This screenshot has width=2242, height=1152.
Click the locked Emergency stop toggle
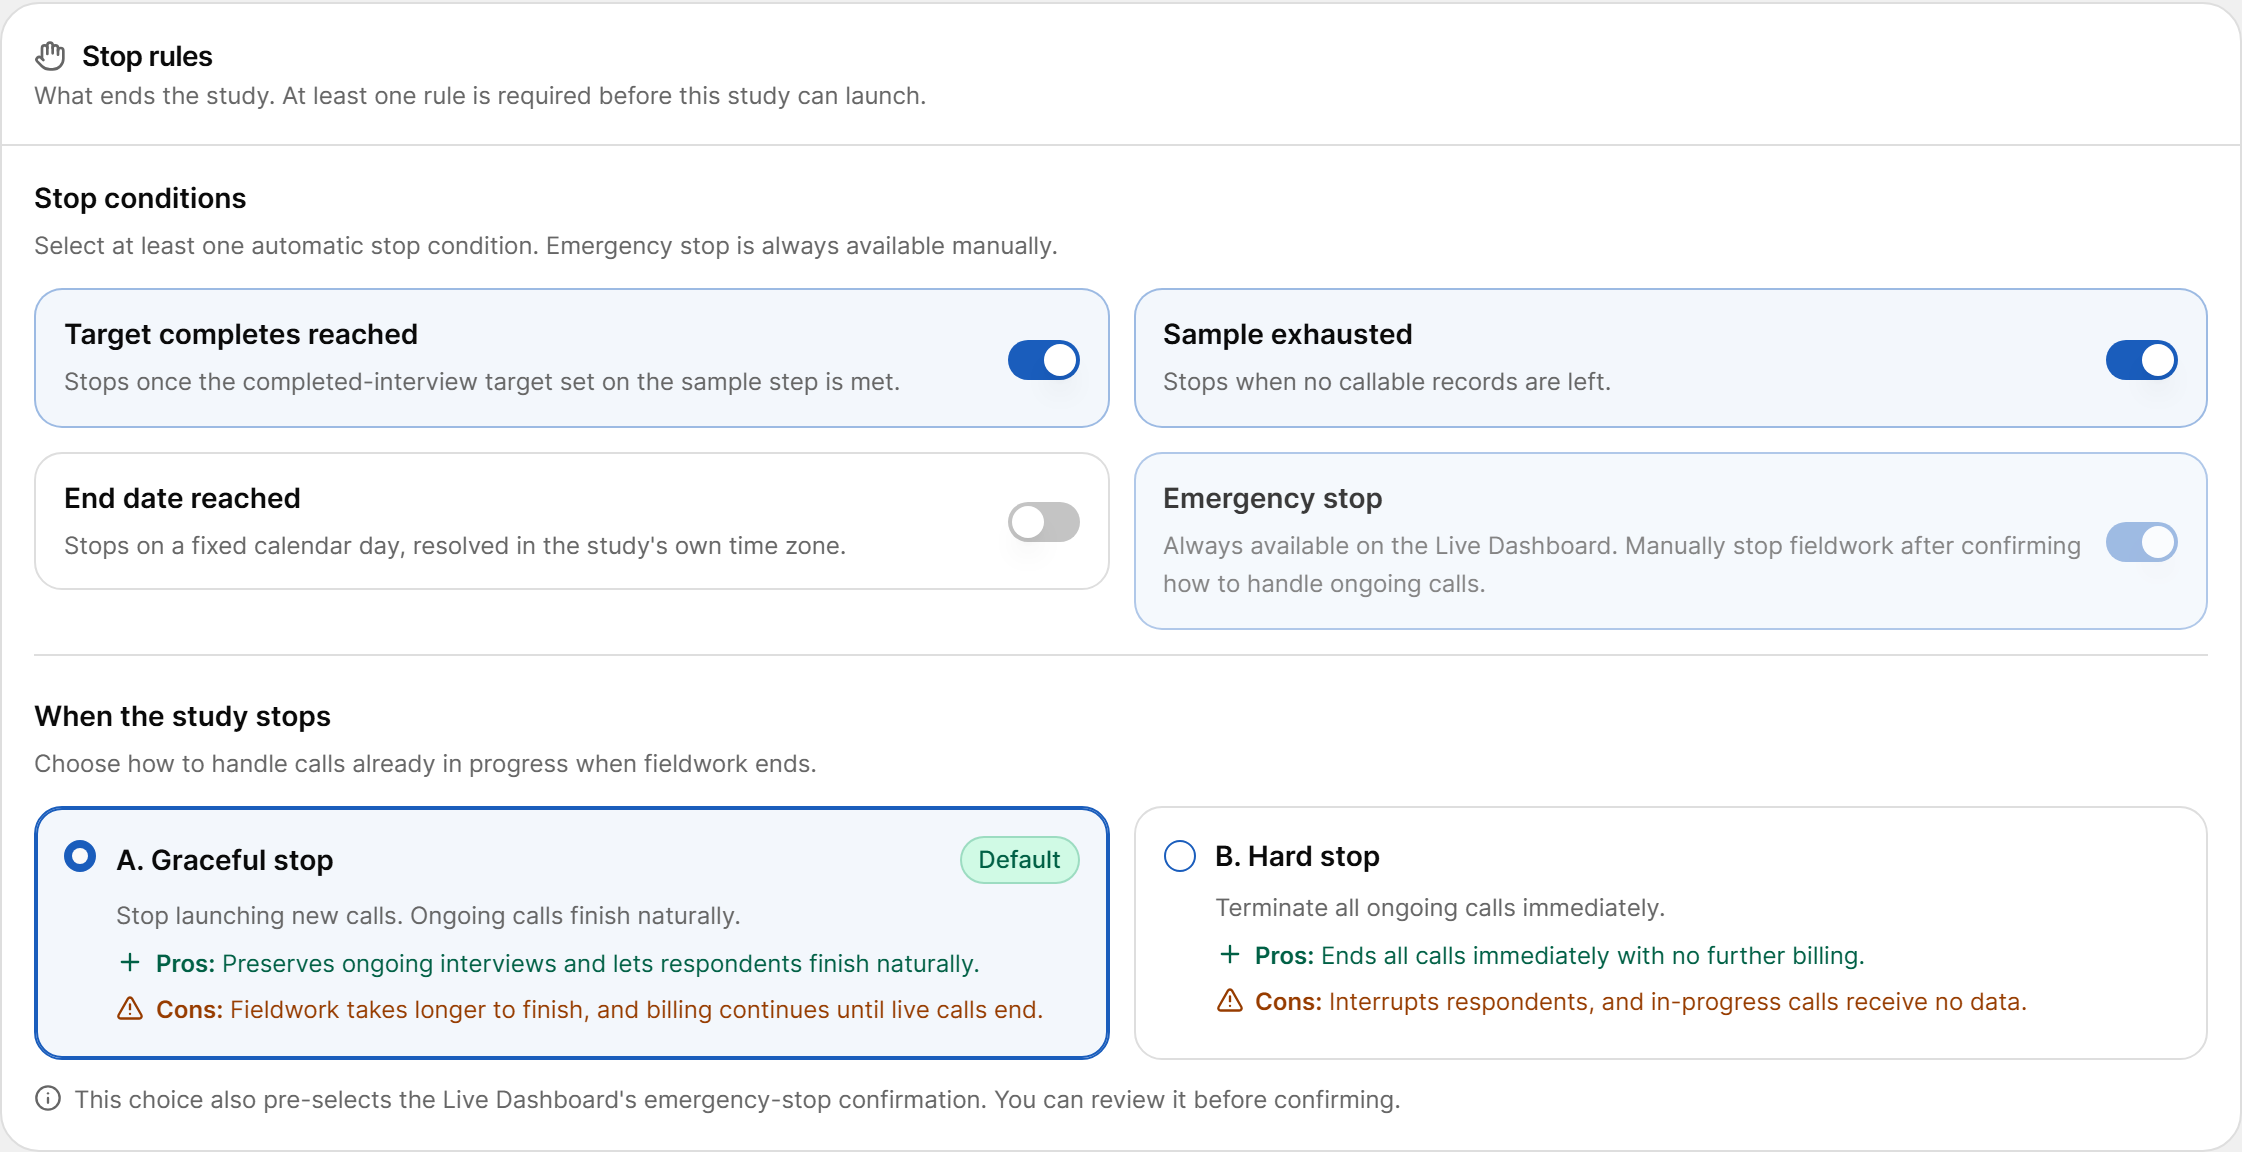coord(2142,542)
